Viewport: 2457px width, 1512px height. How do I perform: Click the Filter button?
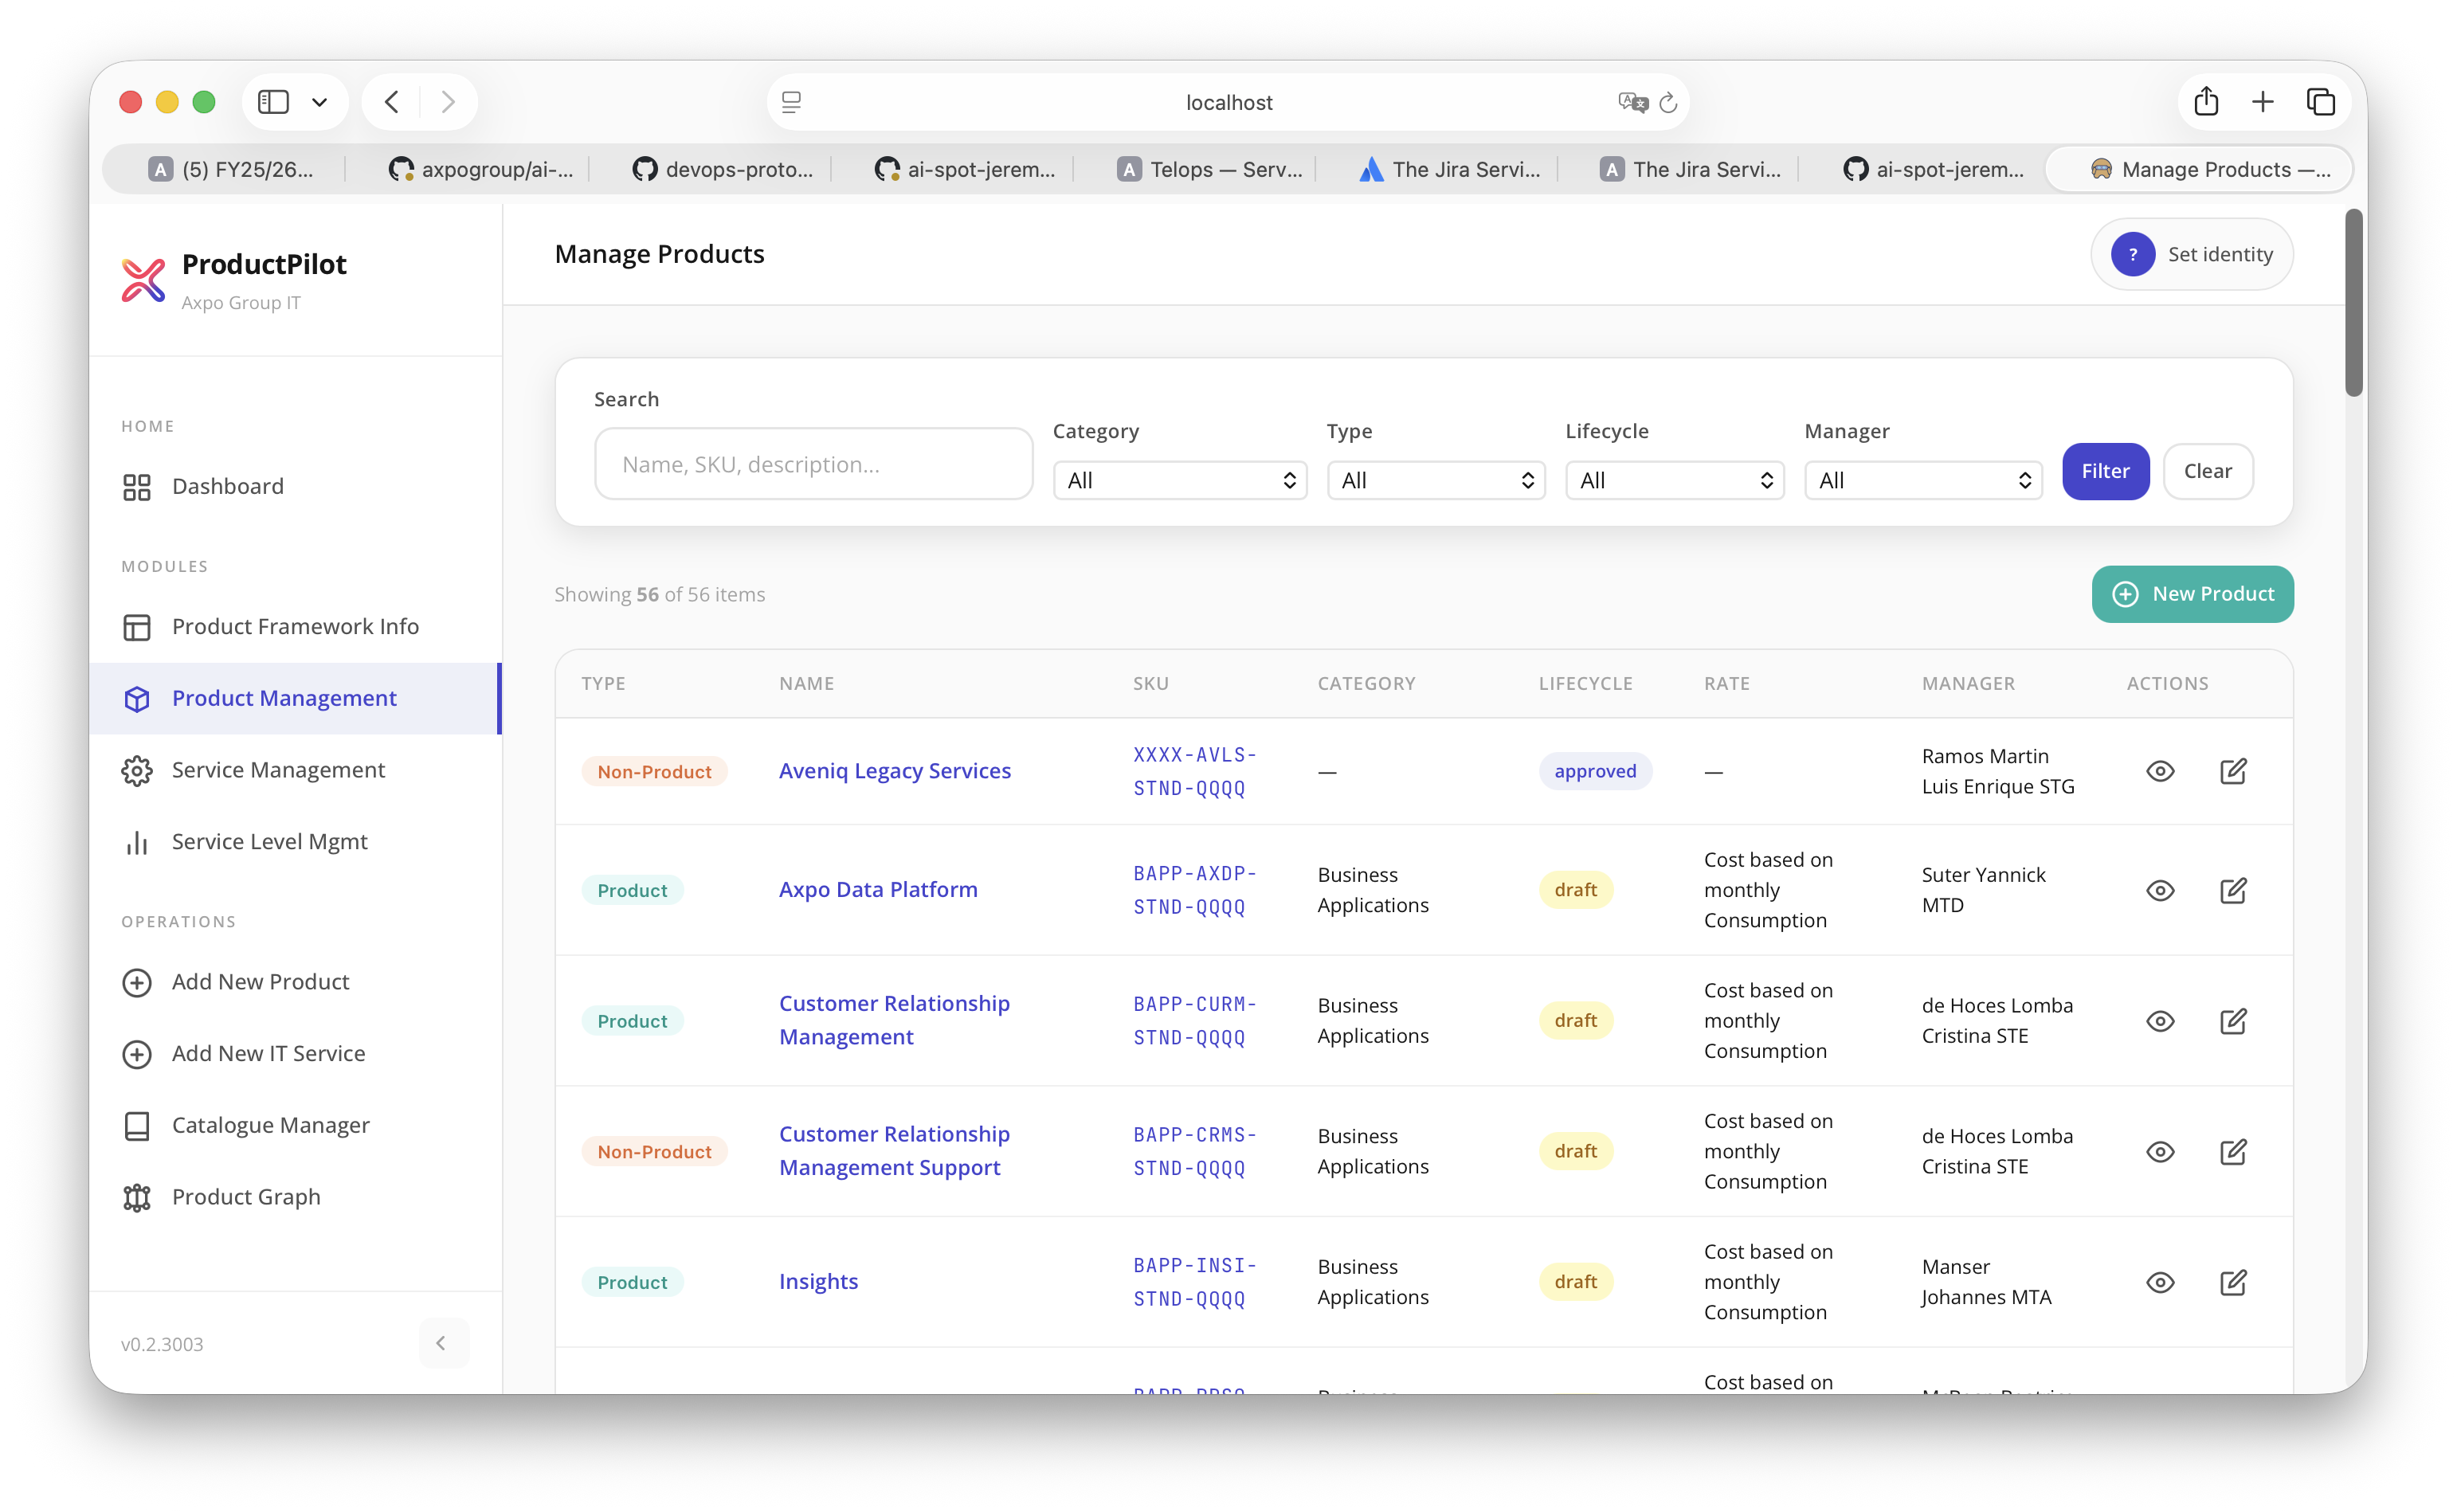pyautogui.click(x=2105, y=472)
